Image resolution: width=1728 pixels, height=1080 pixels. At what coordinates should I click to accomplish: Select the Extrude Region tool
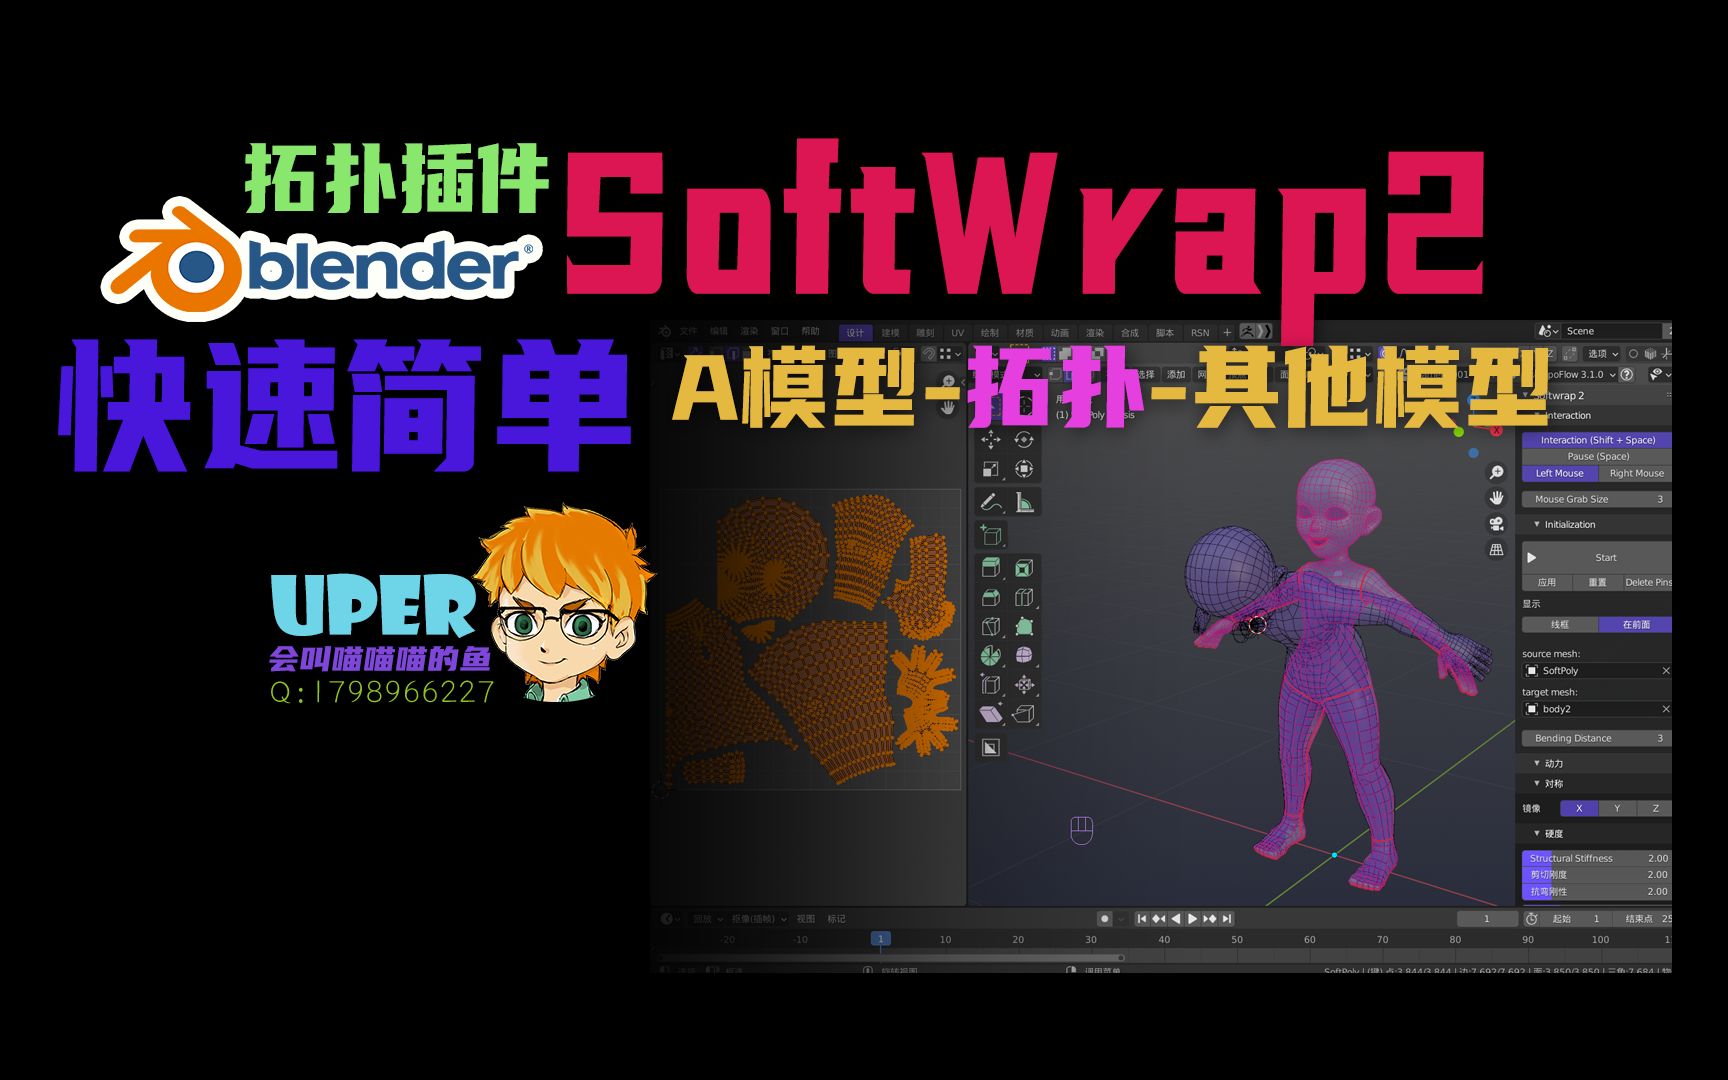989,569
